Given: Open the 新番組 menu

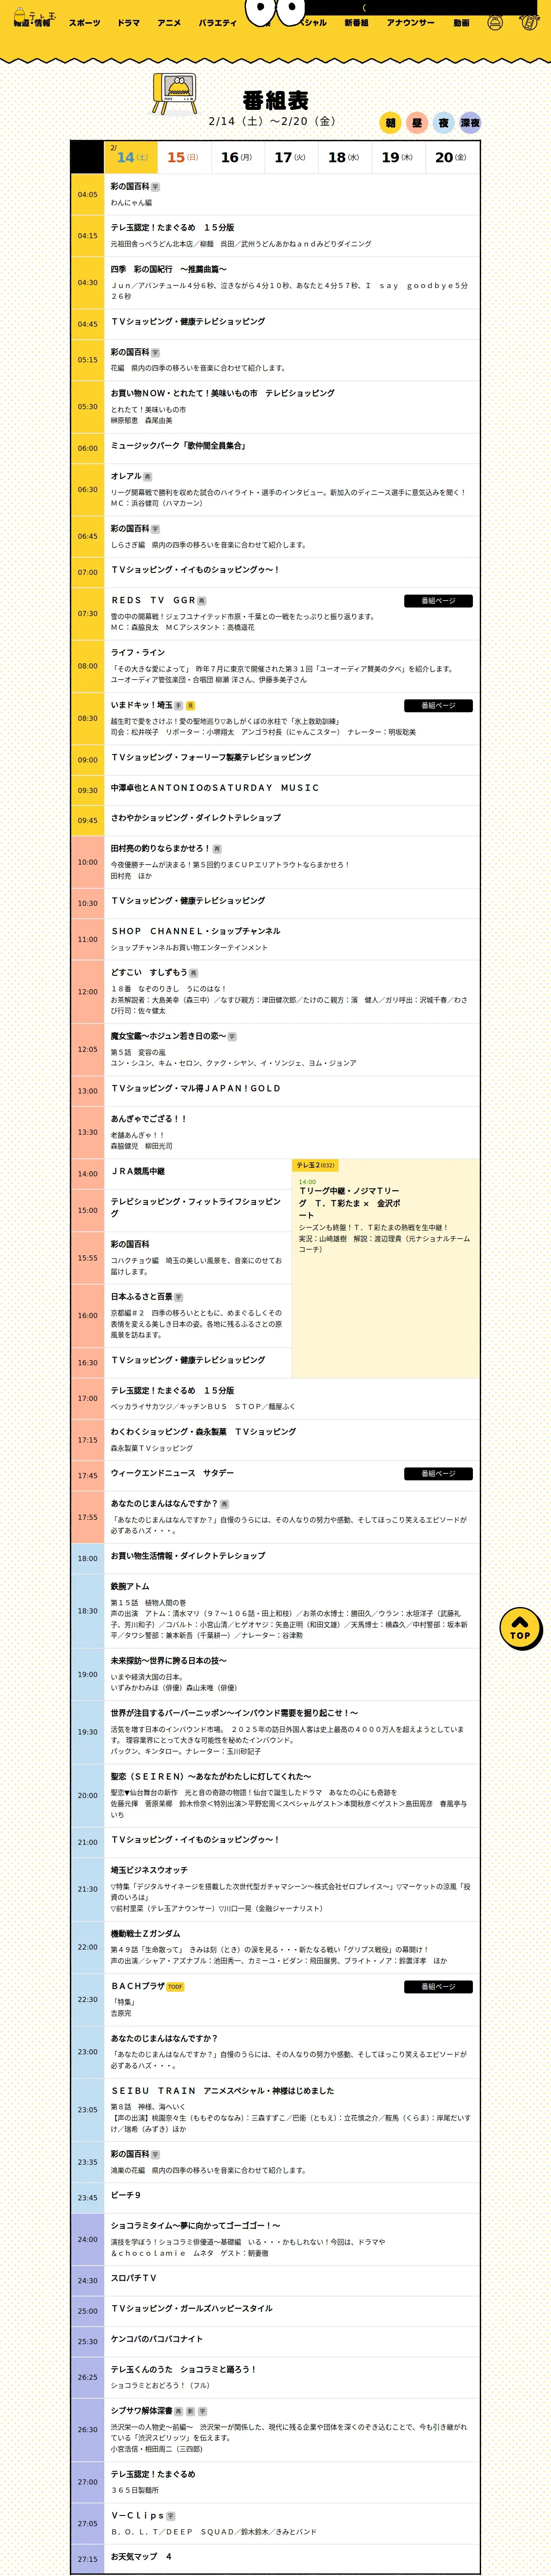Looking at the screenshot, I should pyautogui.click(x=356, y=23).
